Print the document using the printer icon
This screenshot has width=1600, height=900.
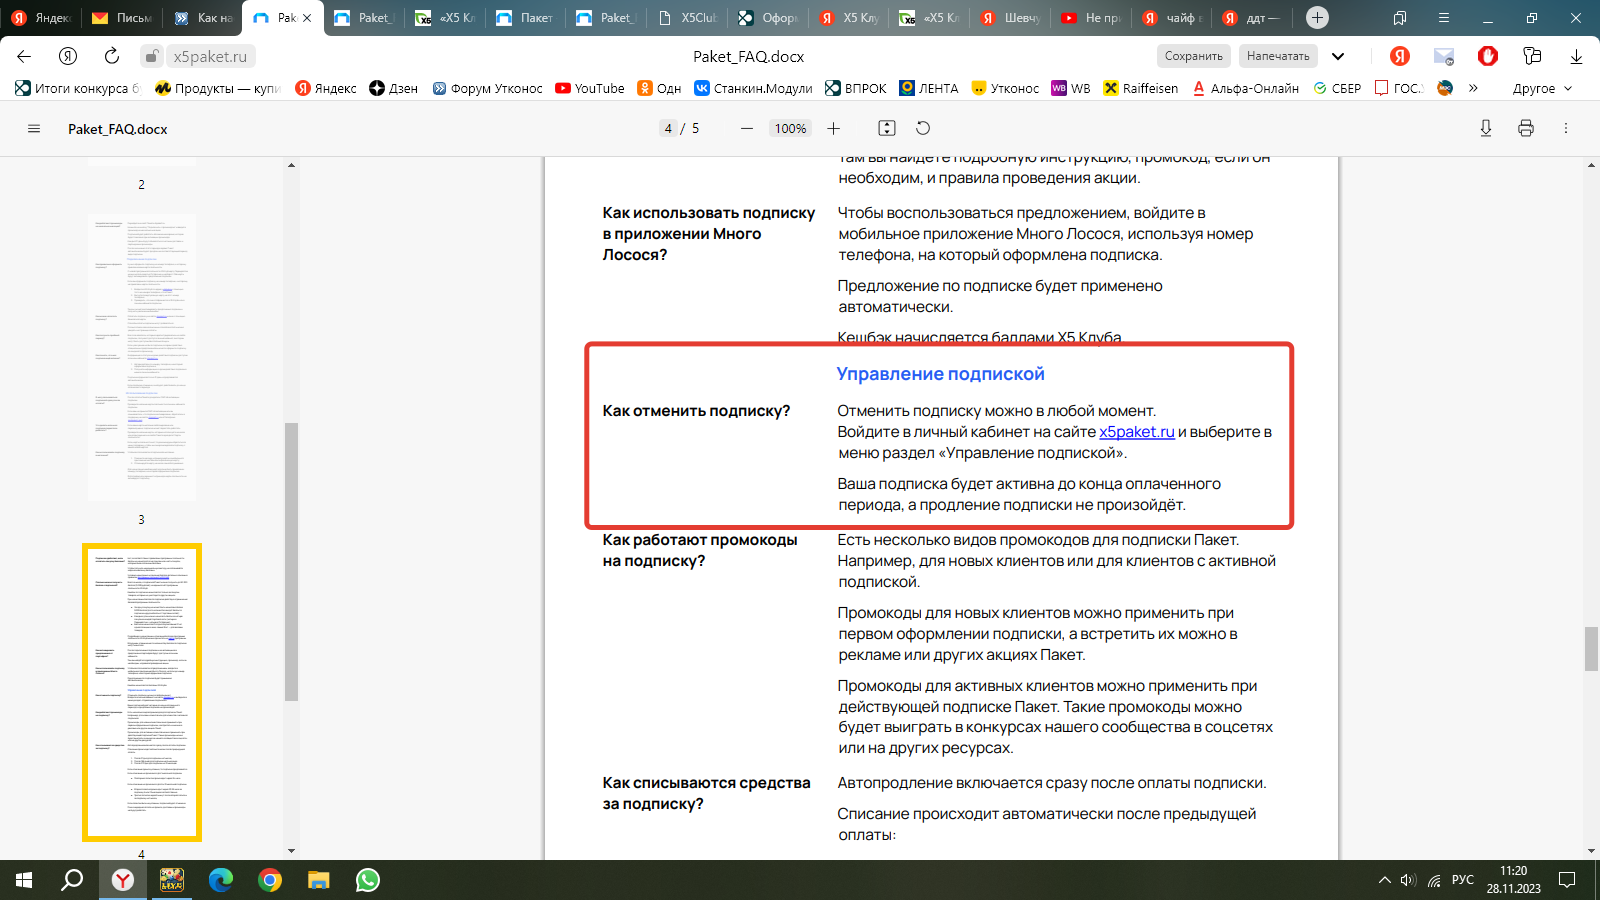(1525, 129)
